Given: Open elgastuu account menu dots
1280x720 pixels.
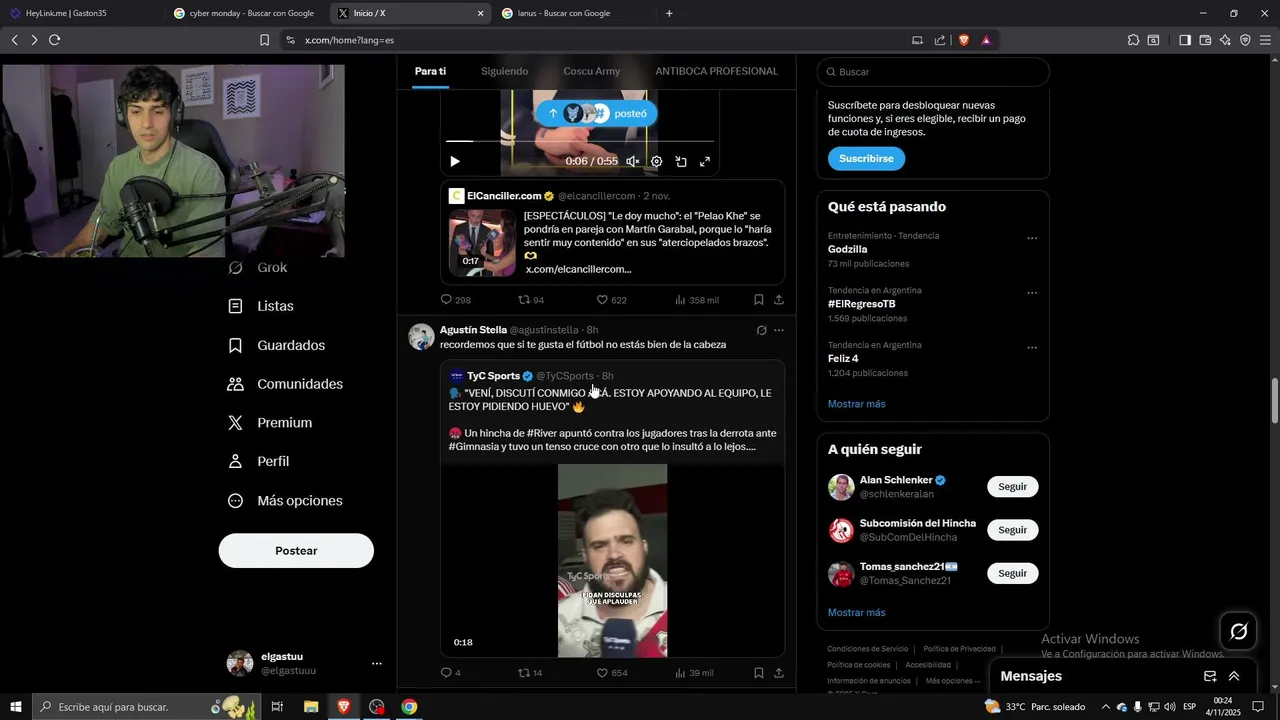Looking at the screenshot, I should point(377,664).
